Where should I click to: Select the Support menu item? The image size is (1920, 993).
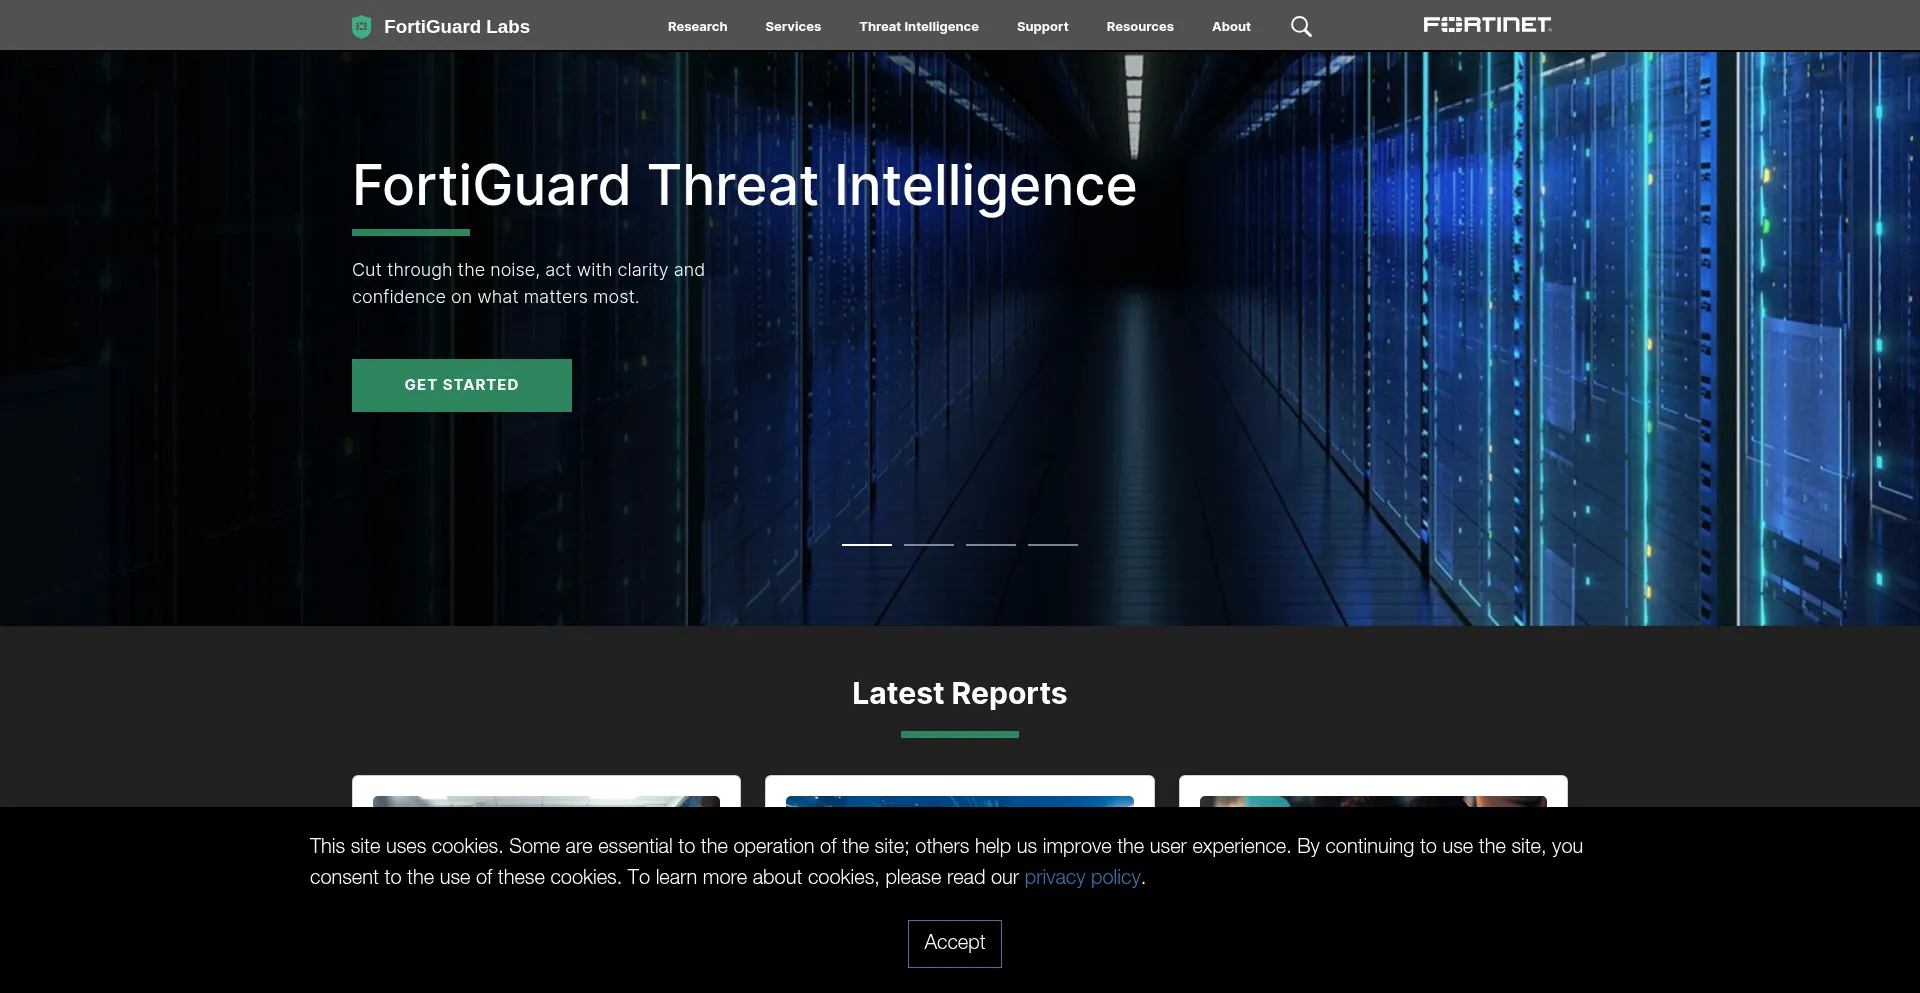[1042, 27]
